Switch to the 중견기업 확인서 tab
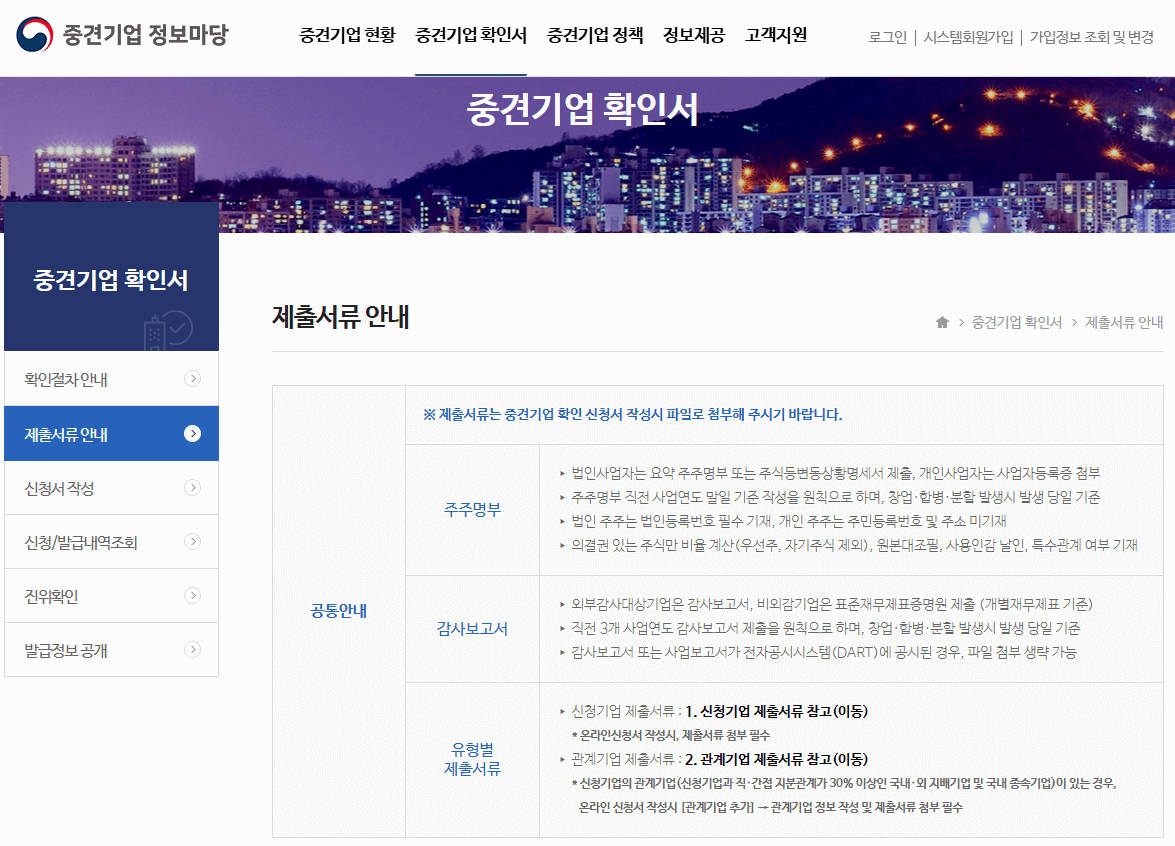The image size is (1175, 846). tap(470, 35)
